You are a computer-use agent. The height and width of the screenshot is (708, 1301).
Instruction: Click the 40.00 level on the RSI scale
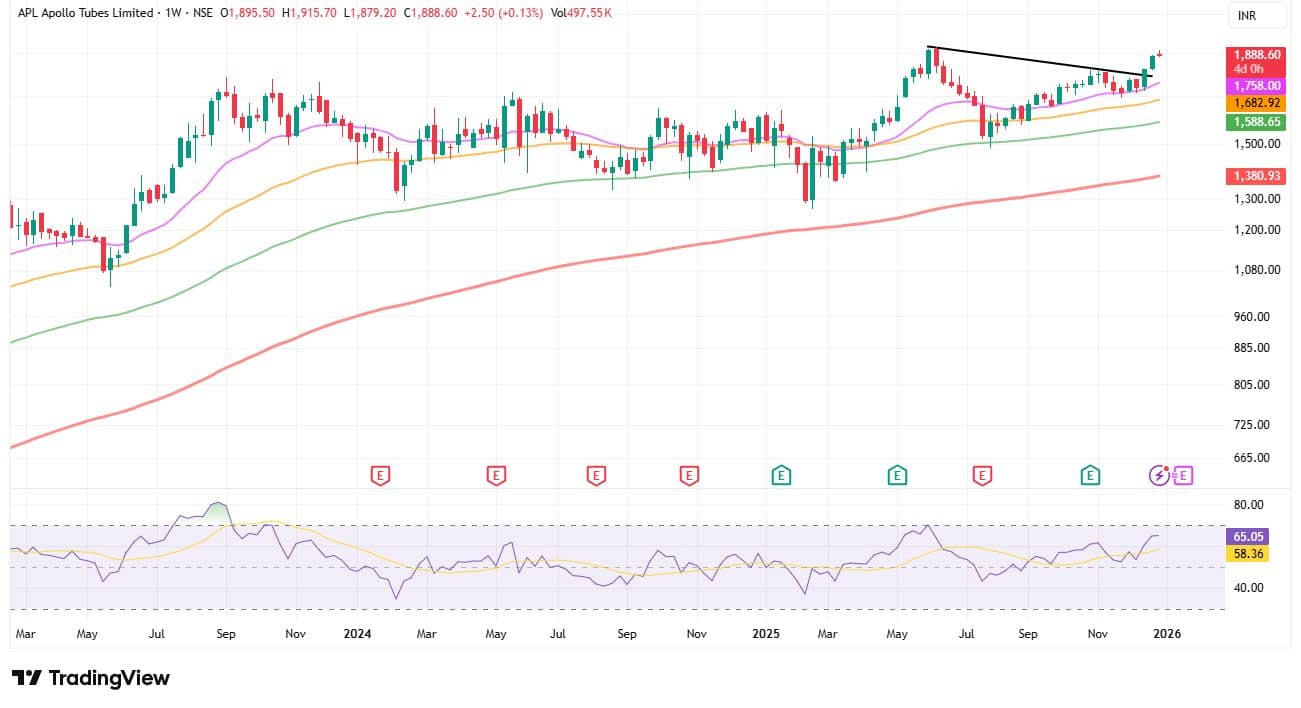coord(1250,588)
